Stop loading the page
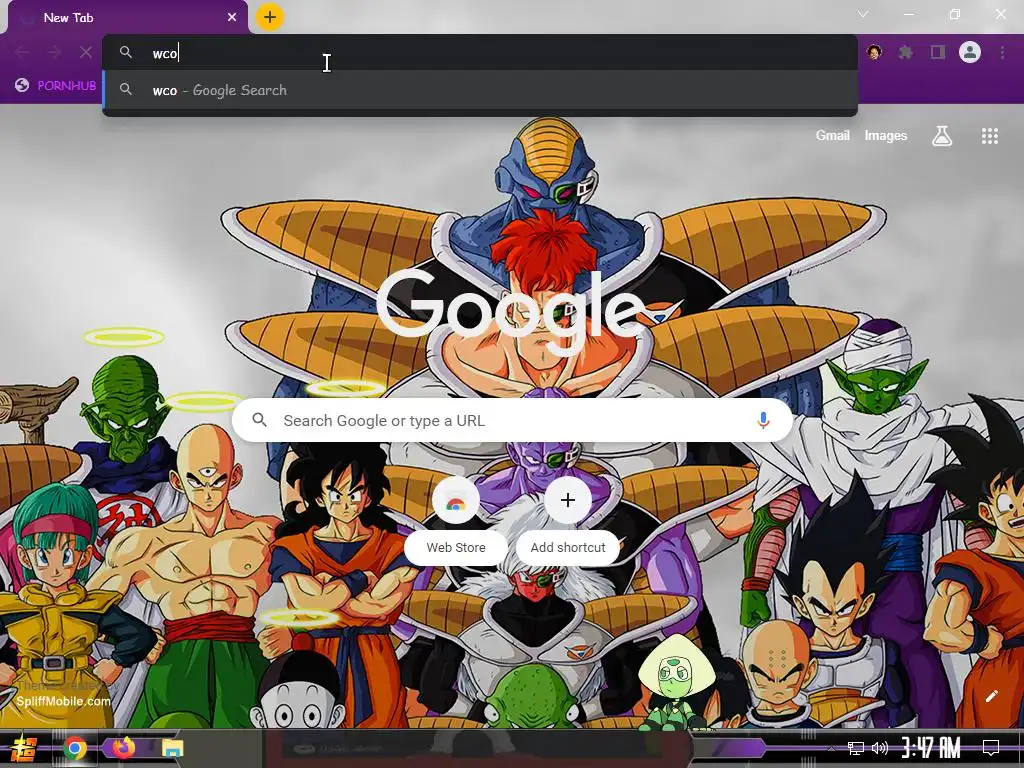 (86, 52)
